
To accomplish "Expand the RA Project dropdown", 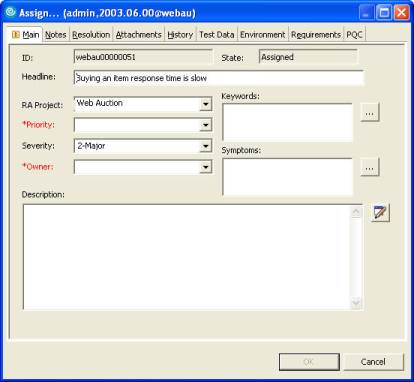I will pyautogui.click(x=206, y=104).
